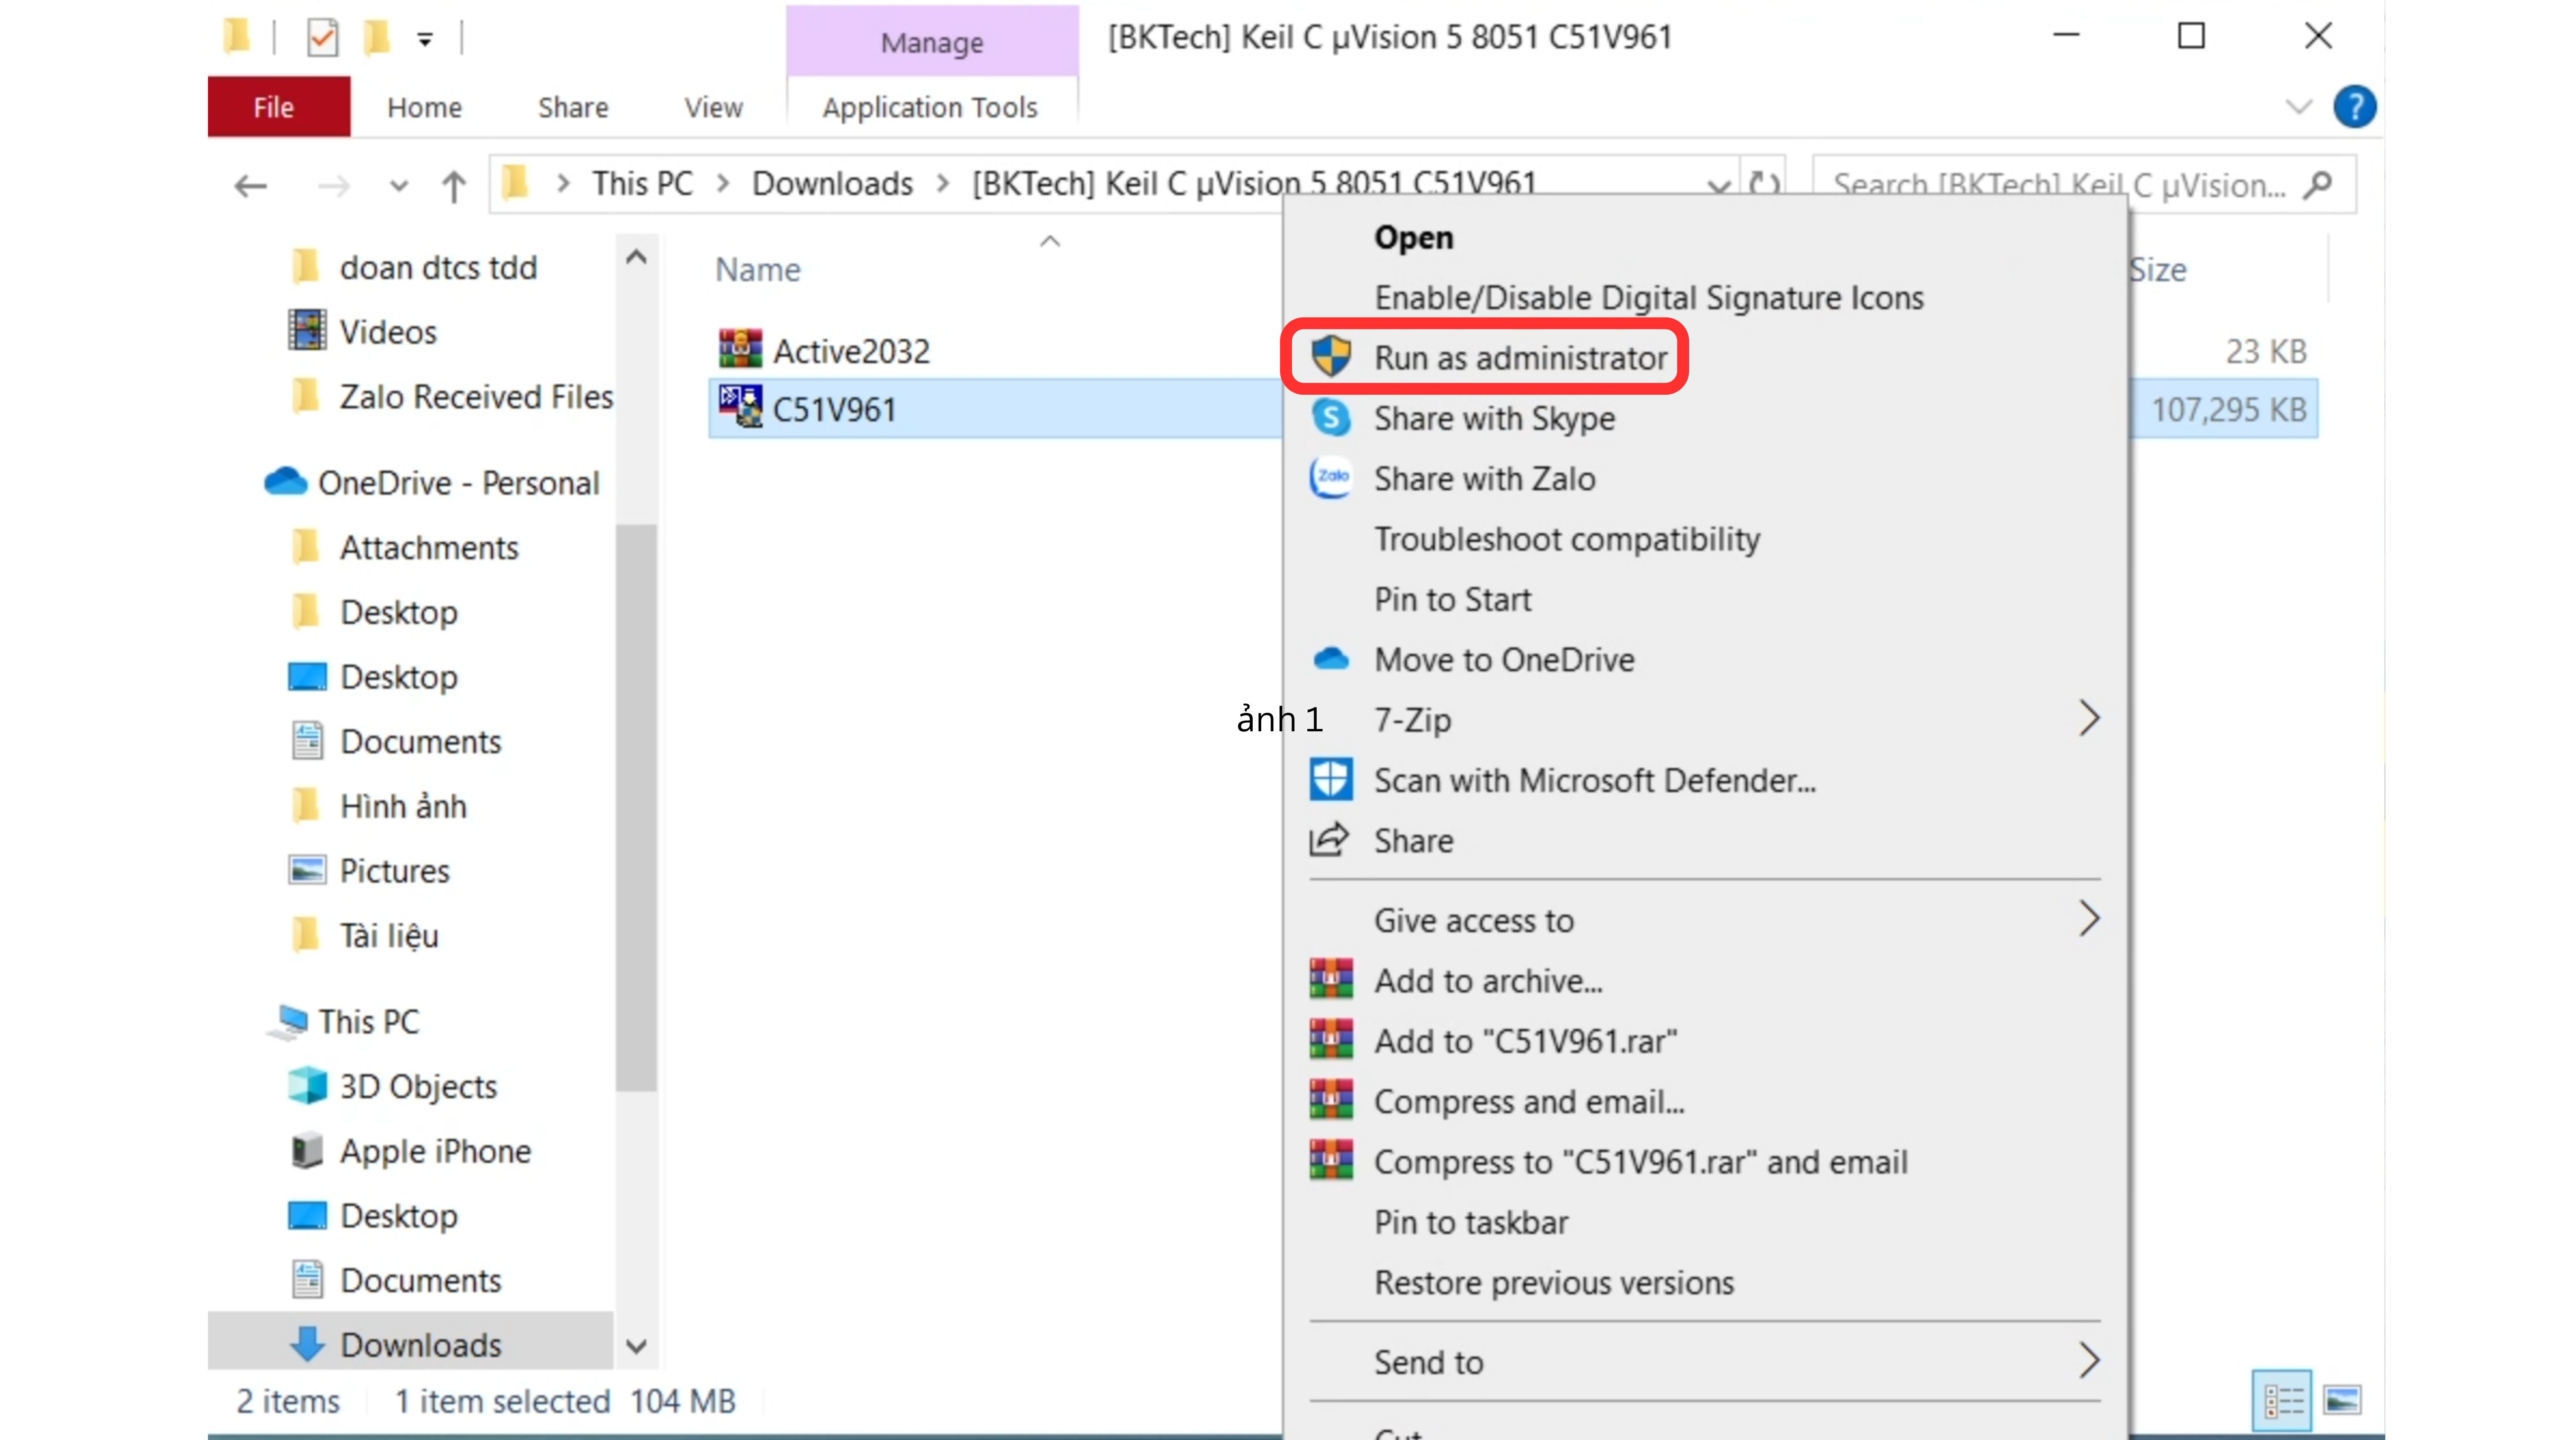The image size is (2560, 1440).
Task: Click the C51V961 installer file icon
Action: pos(740,408)
